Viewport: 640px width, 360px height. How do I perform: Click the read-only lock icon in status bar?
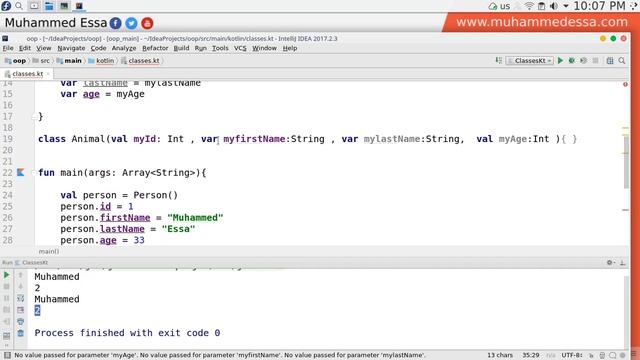(x=591, y=355)
